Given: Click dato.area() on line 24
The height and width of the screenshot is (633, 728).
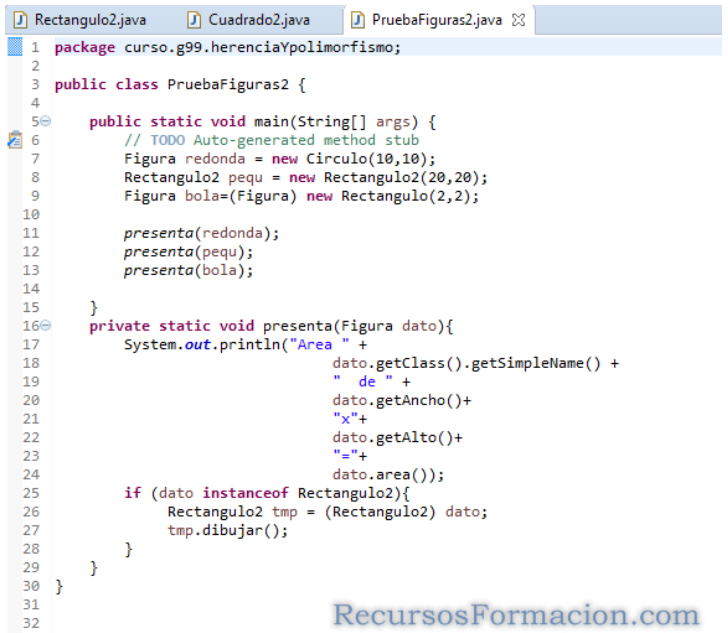Looking at the screenshot, I should point(380,475).
